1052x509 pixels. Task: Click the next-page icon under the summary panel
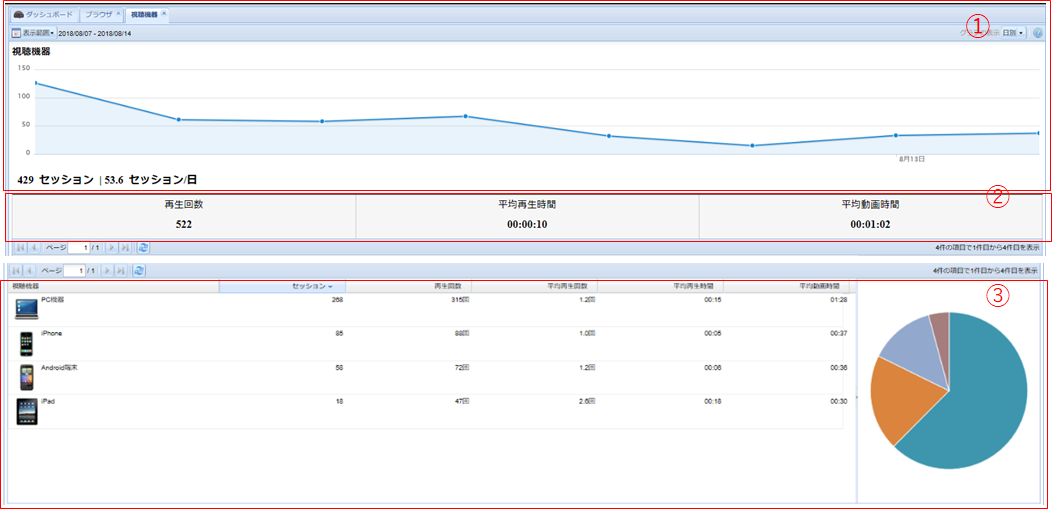pos(111,247)
